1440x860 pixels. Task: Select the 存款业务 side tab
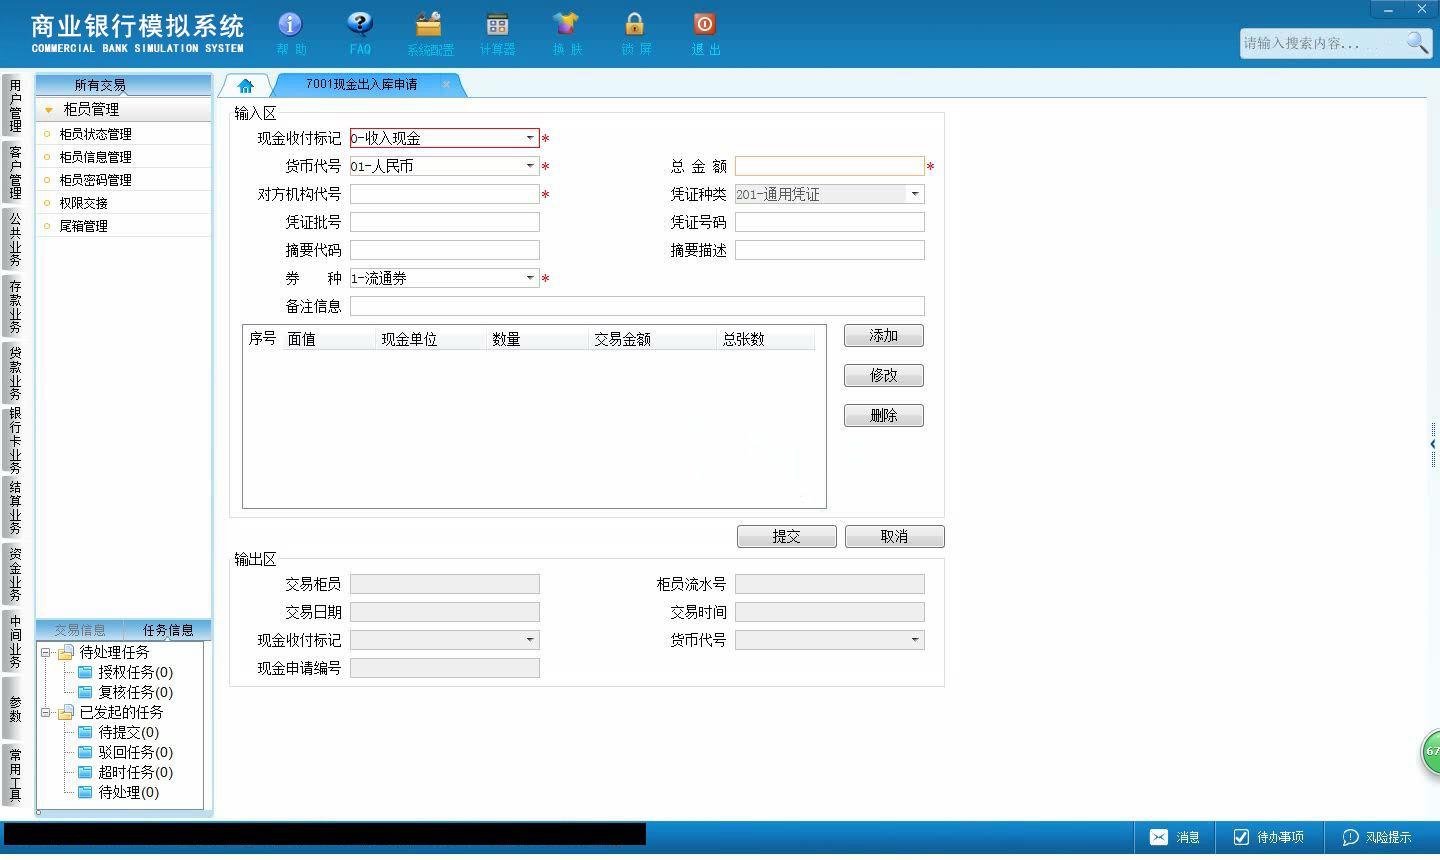pyautogui.click(x=14, y=306)
